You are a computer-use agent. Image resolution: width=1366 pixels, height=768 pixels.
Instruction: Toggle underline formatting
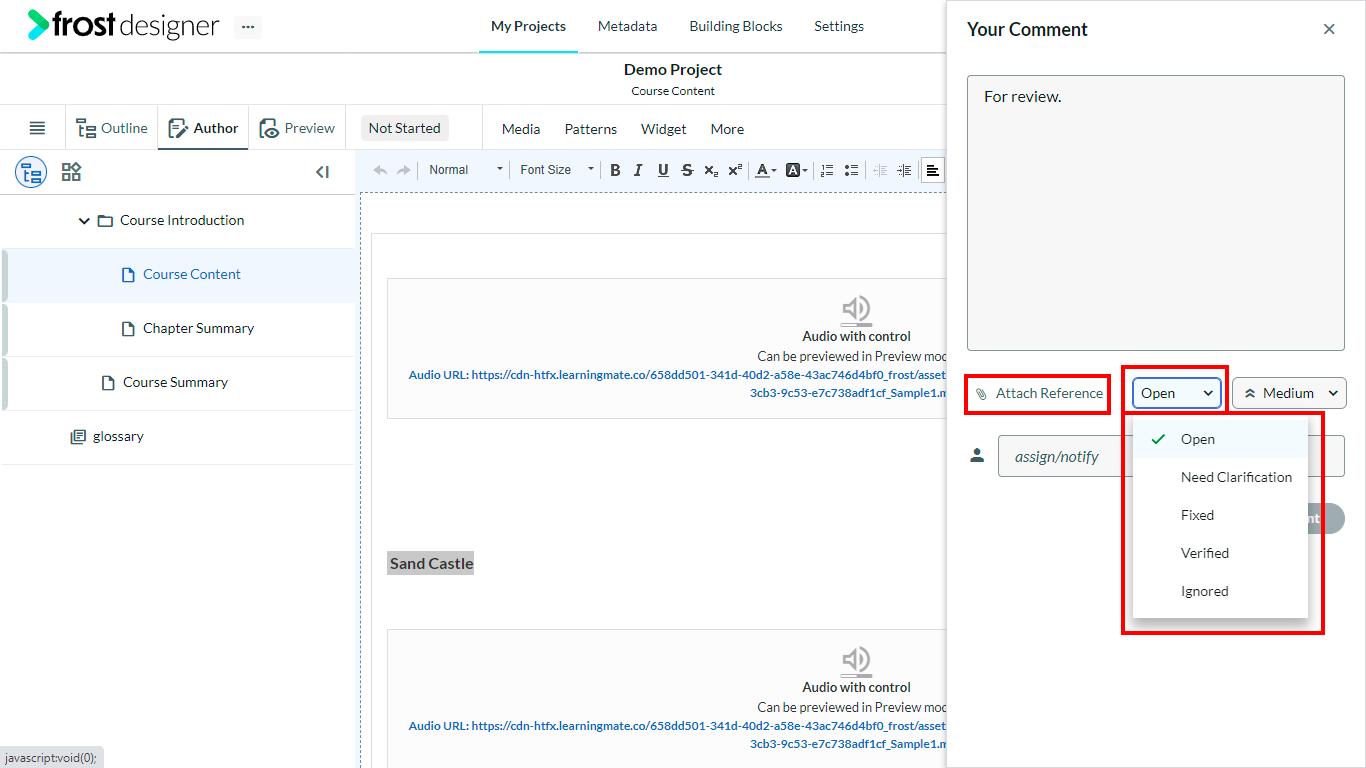coord(663,170)
